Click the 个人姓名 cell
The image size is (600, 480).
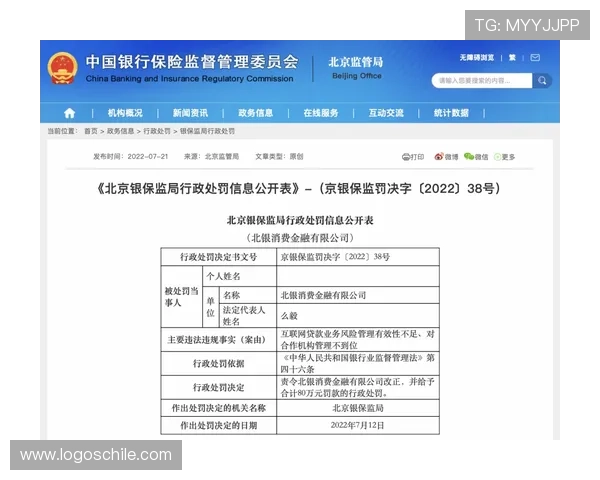(240, 276)
